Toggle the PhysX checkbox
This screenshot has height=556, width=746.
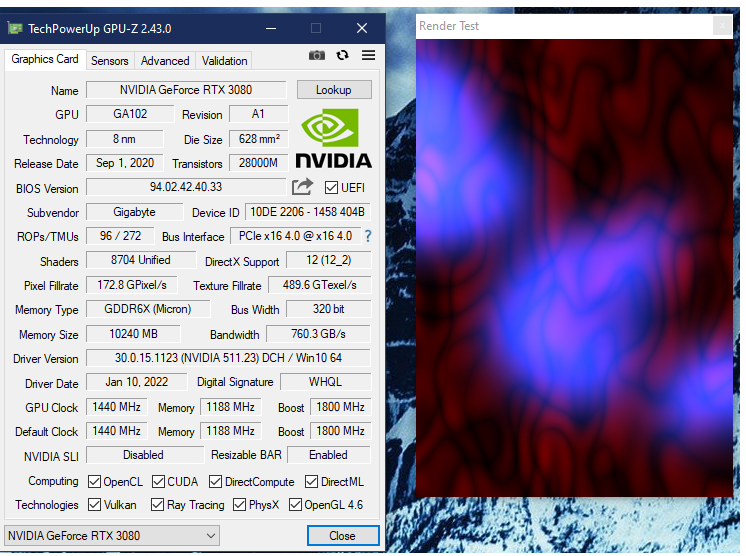pos(239,505)
